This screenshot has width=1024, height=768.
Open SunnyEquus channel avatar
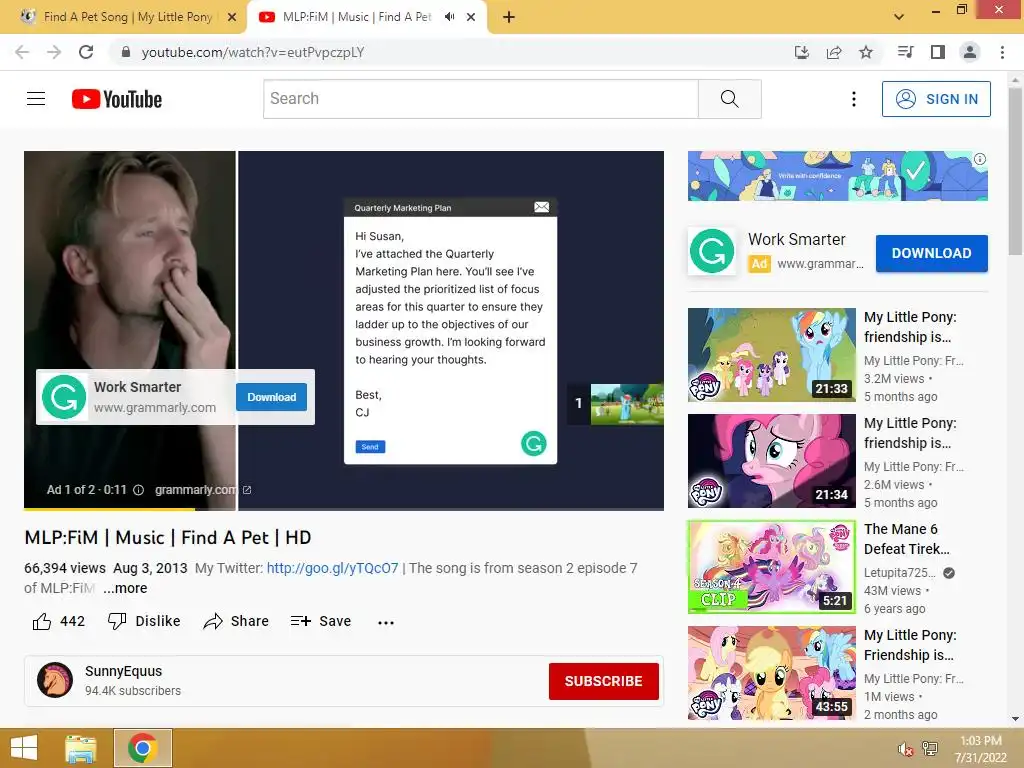[x=55, y=680]
